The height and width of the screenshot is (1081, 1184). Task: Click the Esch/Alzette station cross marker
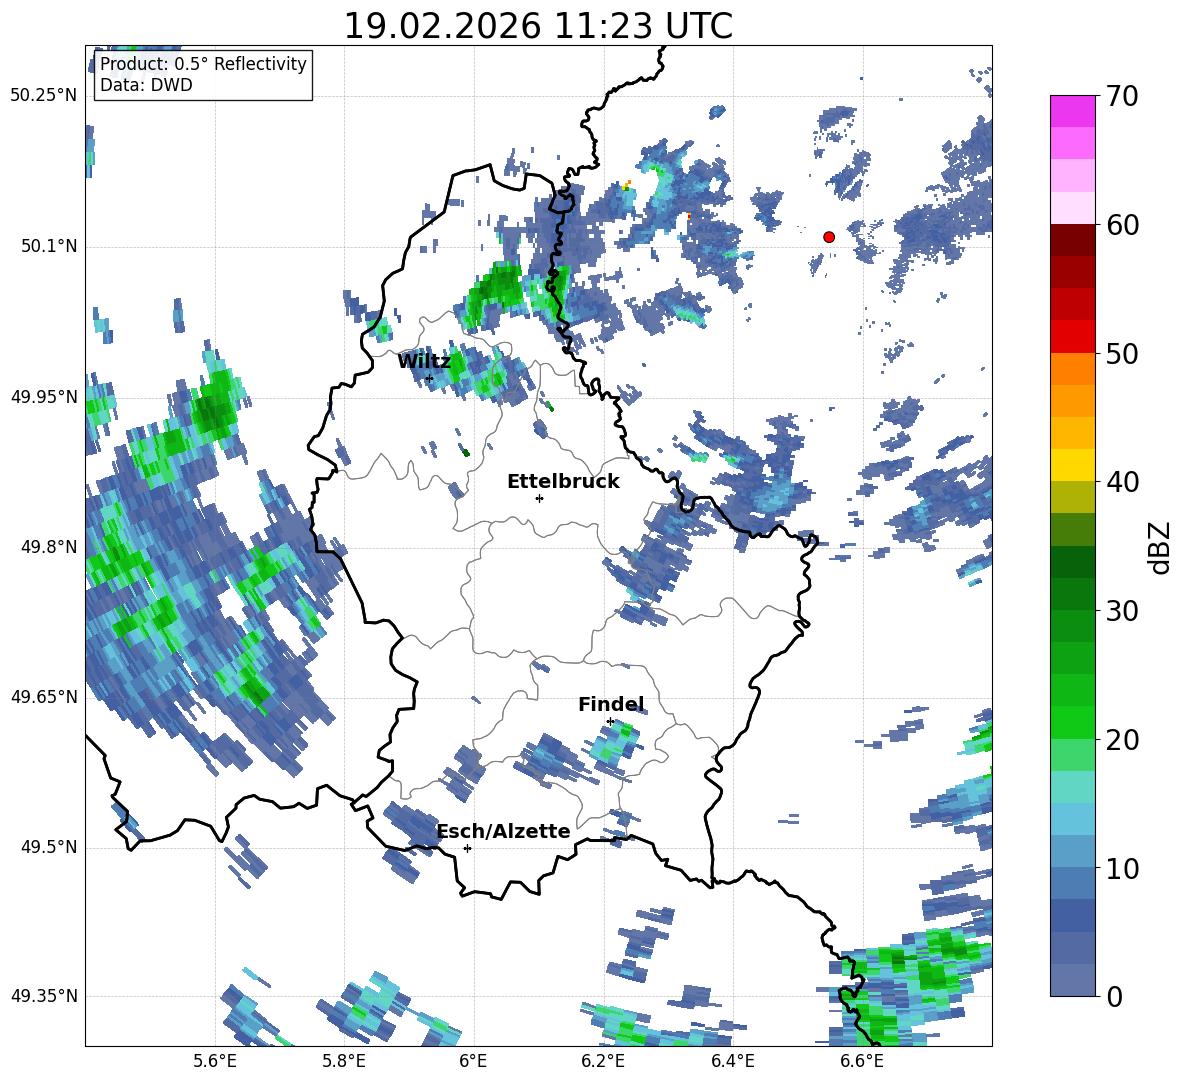[467, 848]
